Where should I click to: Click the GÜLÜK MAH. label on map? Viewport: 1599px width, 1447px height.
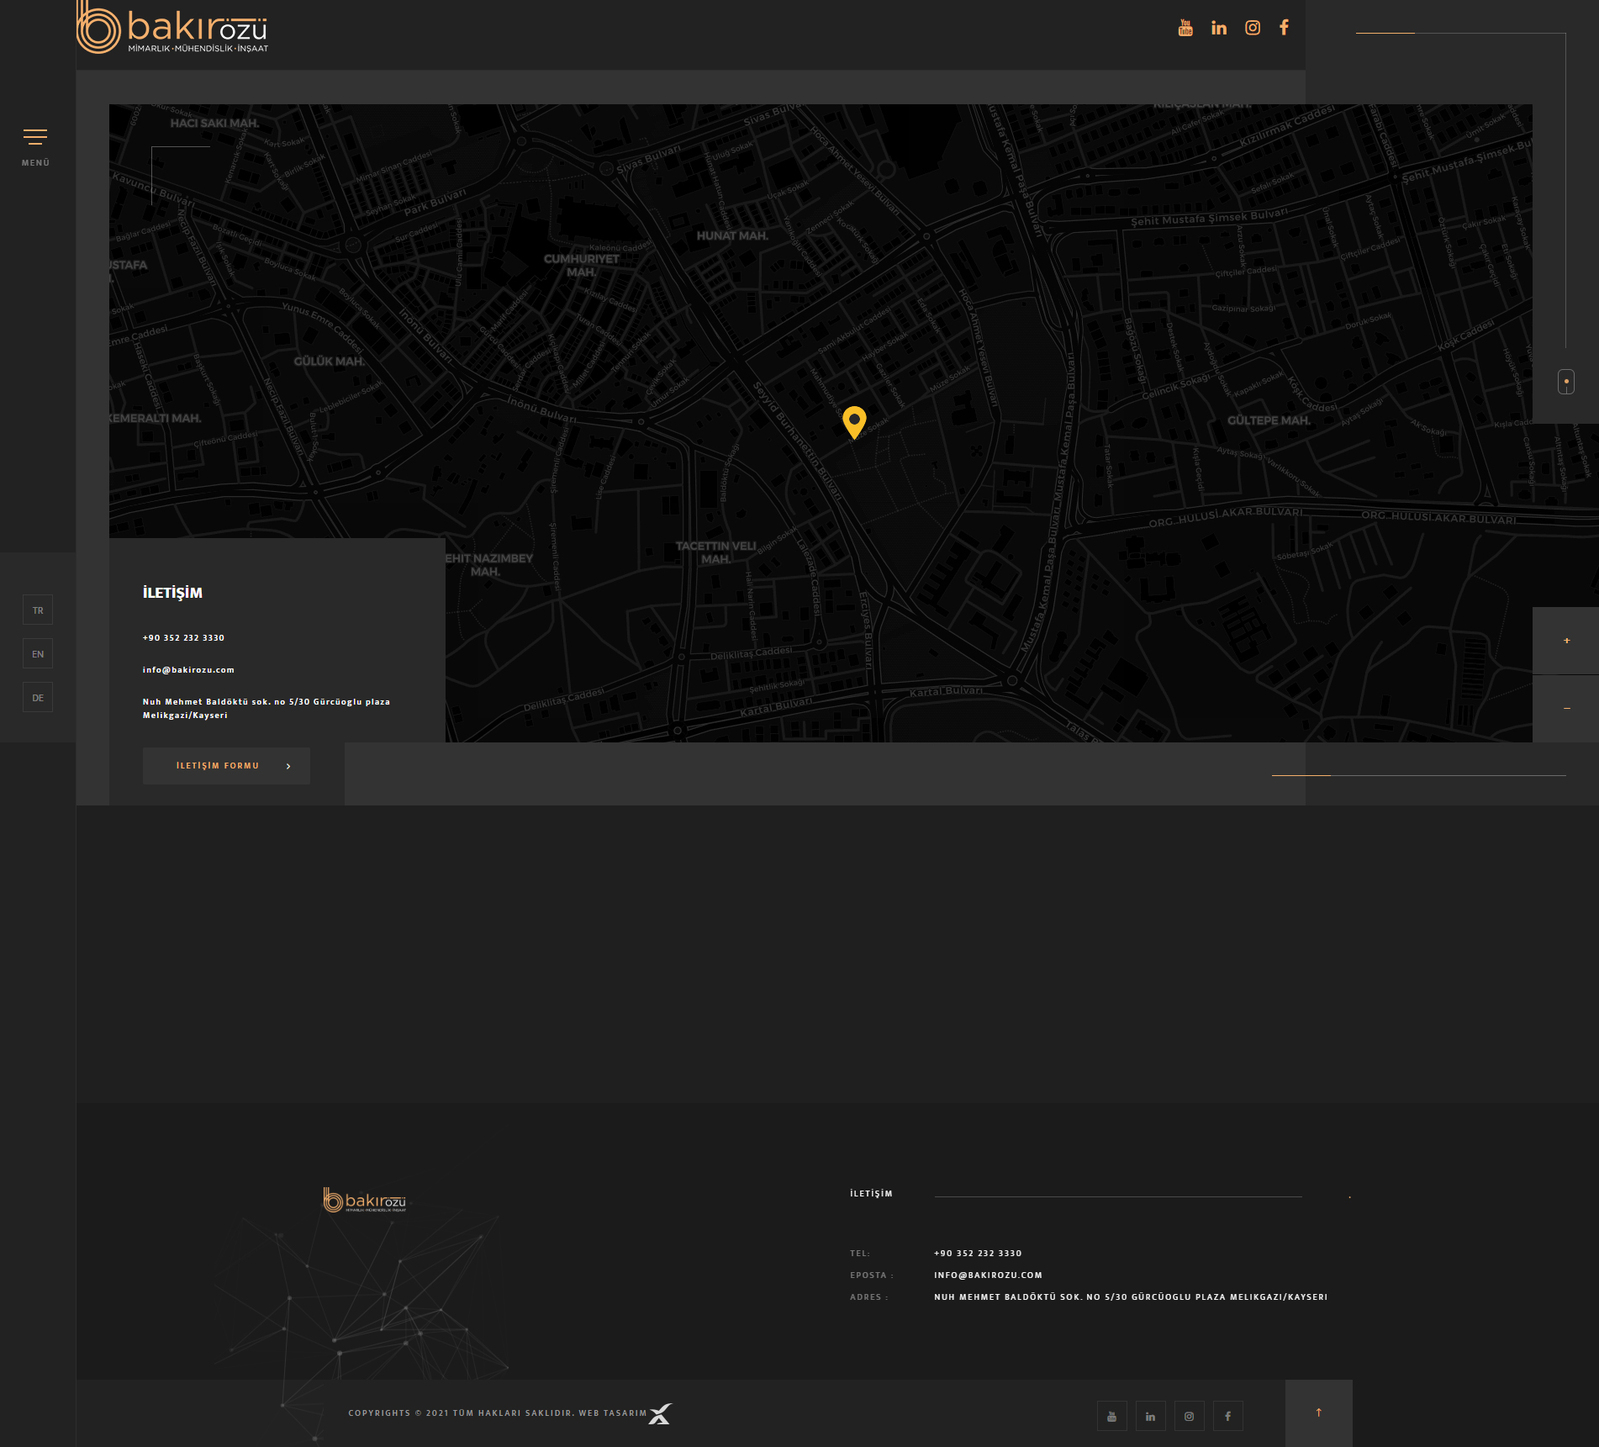[x=329, y=361]
